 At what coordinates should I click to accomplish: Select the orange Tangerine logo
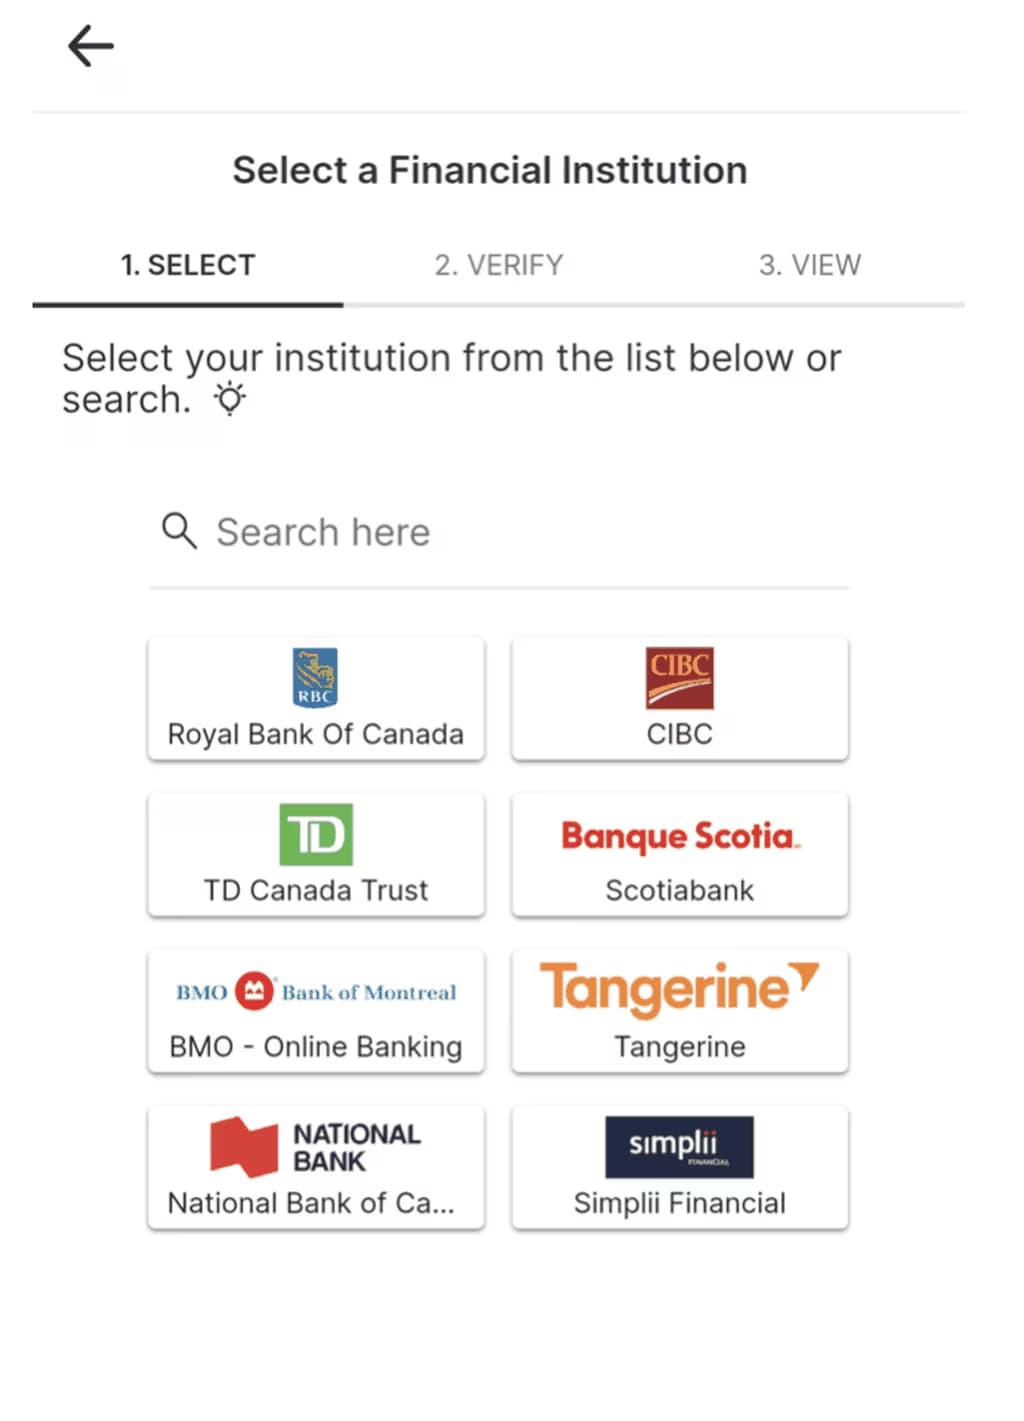(x=680, y=988)
